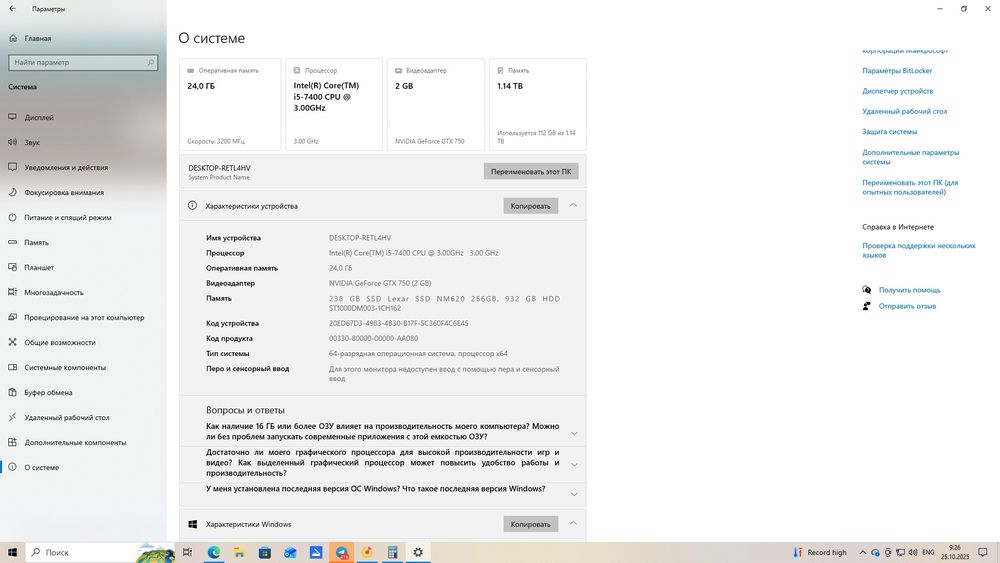Open Многозадачность settings
The height and width of the screenshot is (563, 1000).
tap(83, 292)
